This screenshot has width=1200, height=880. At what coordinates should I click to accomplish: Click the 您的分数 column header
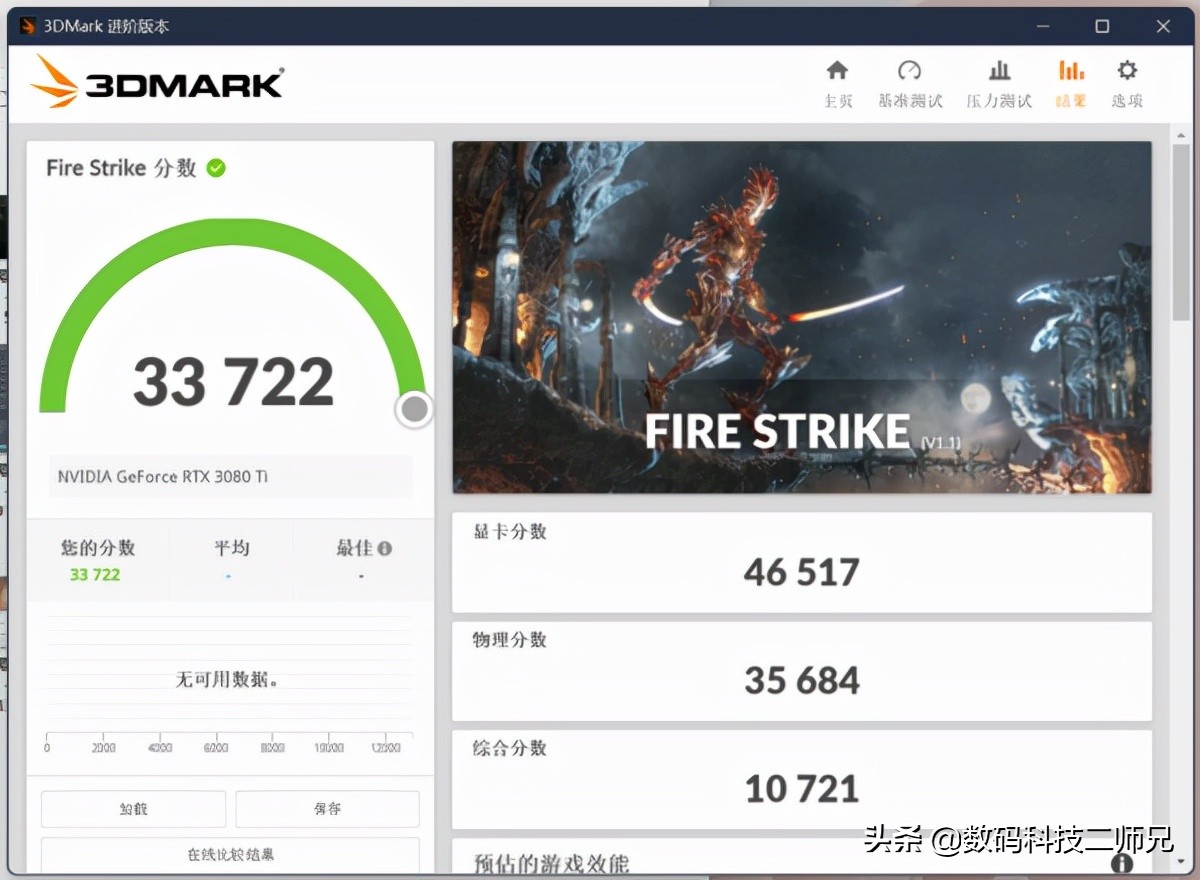(95, 548)
